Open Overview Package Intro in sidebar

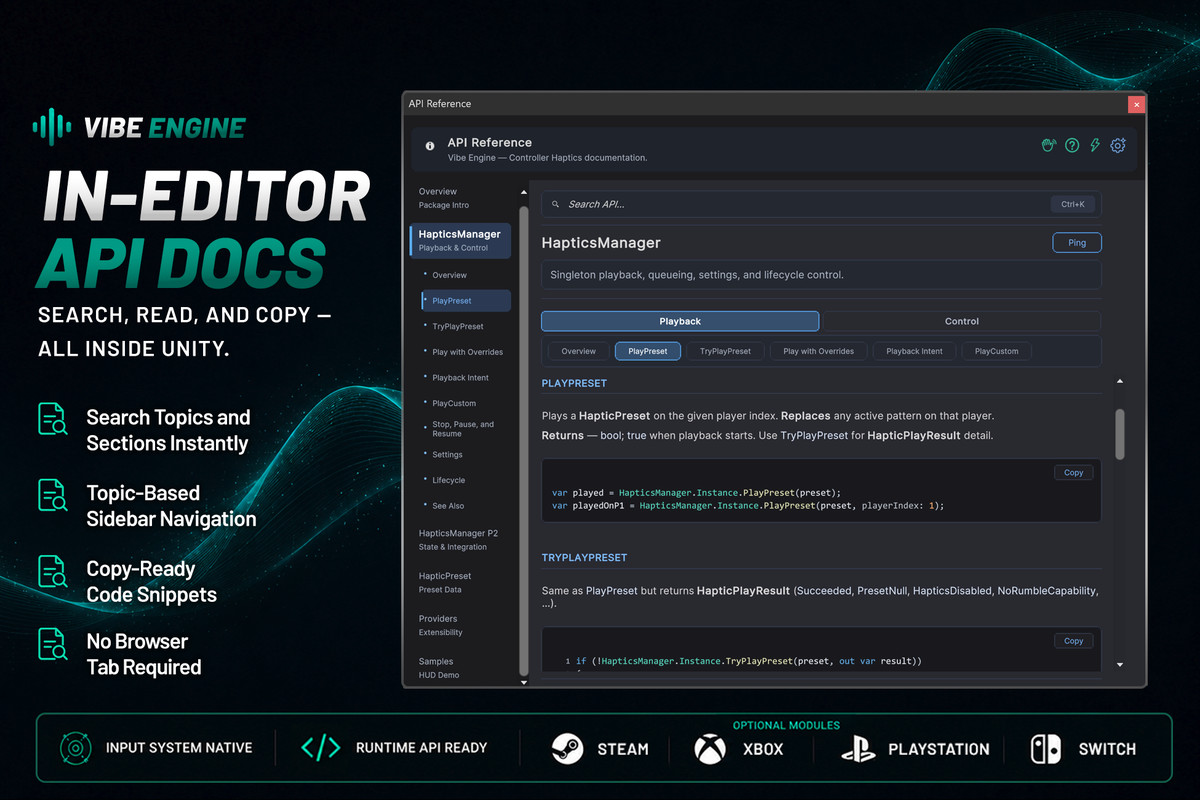[x=460, y=198]
